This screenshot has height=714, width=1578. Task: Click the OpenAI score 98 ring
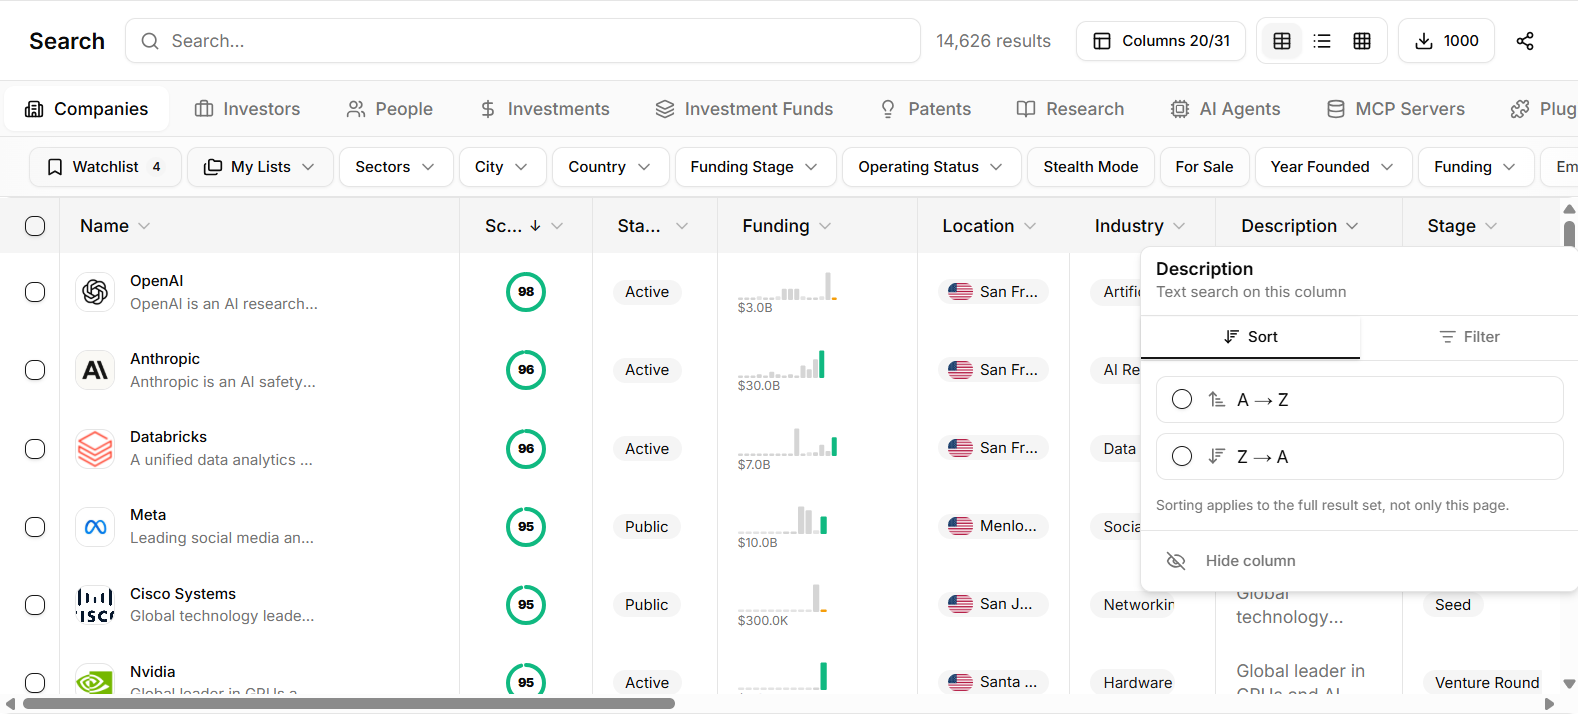tap(526, 292)
